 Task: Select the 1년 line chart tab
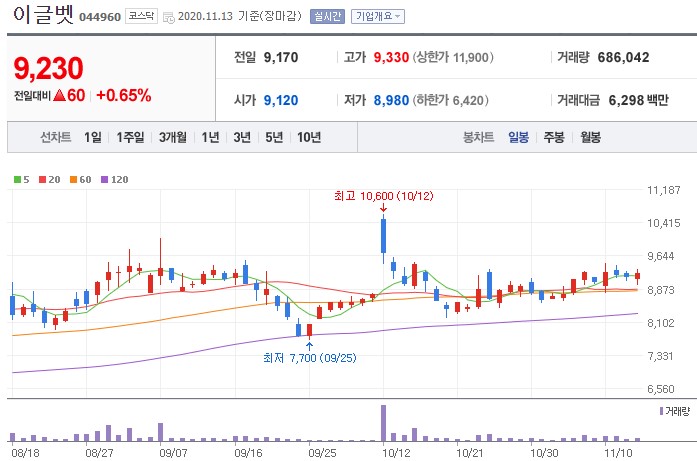point(210,137)
